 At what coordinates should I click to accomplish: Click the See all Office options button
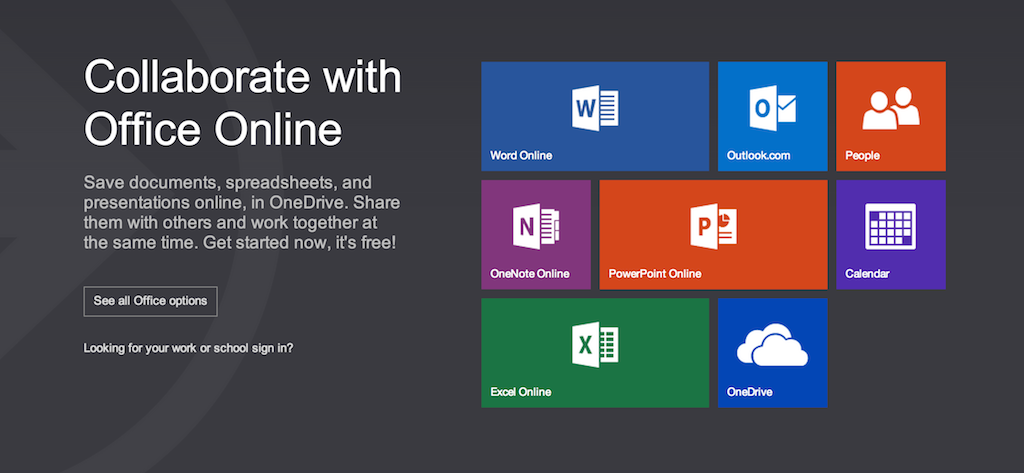150,301
